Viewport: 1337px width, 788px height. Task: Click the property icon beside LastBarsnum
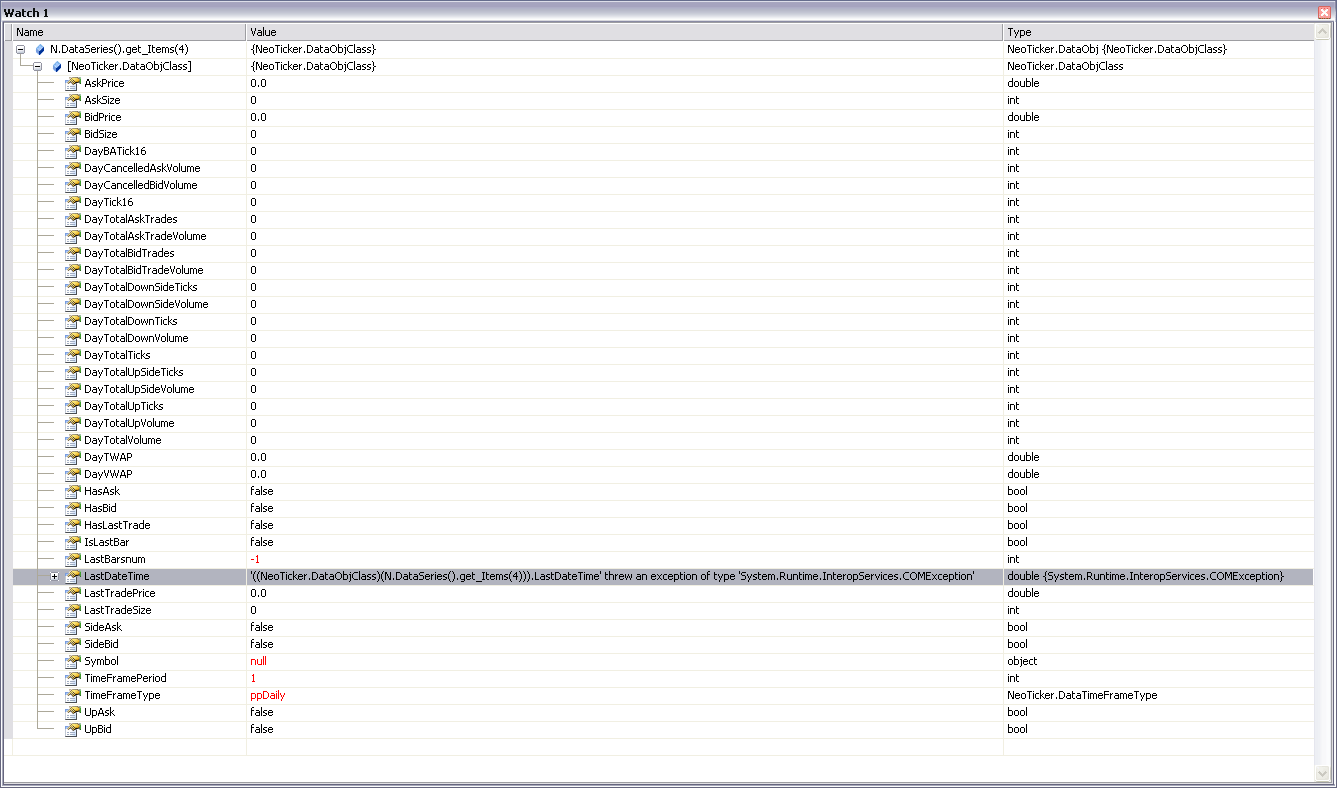[x=71, y=559]
